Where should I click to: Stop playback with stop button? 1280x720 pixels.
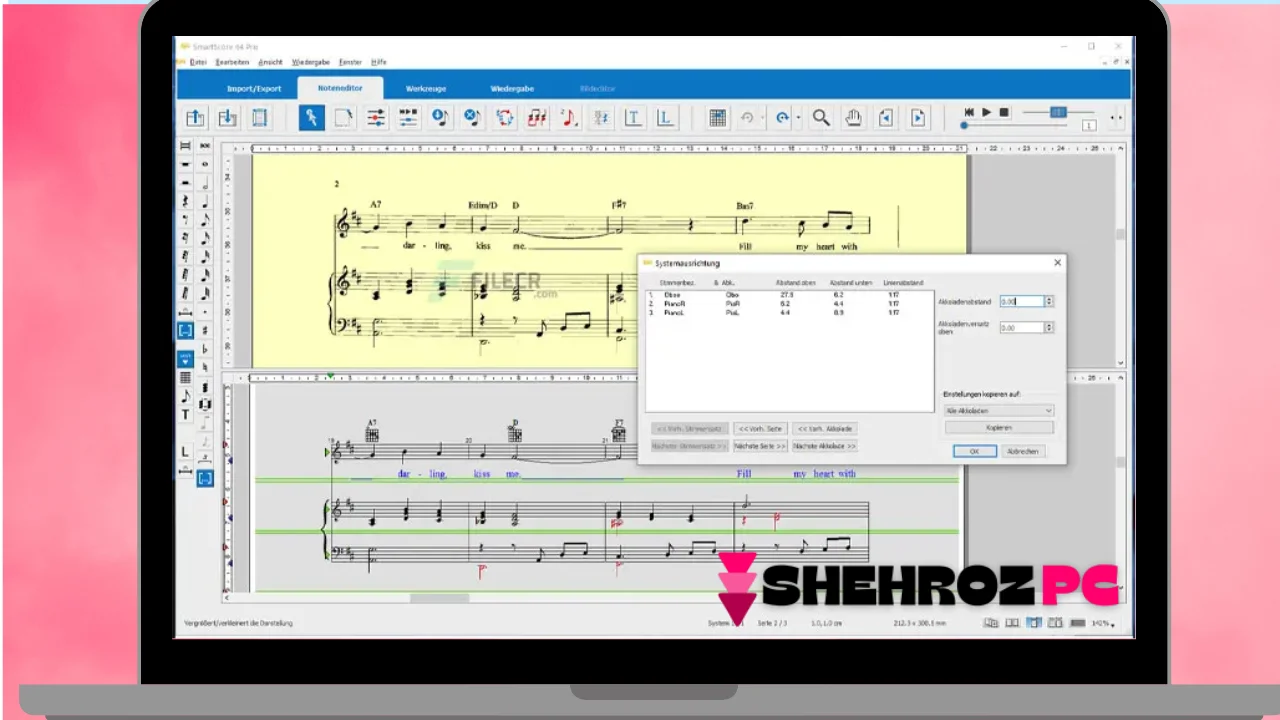pyautogui.click(x=1004, y=112)
